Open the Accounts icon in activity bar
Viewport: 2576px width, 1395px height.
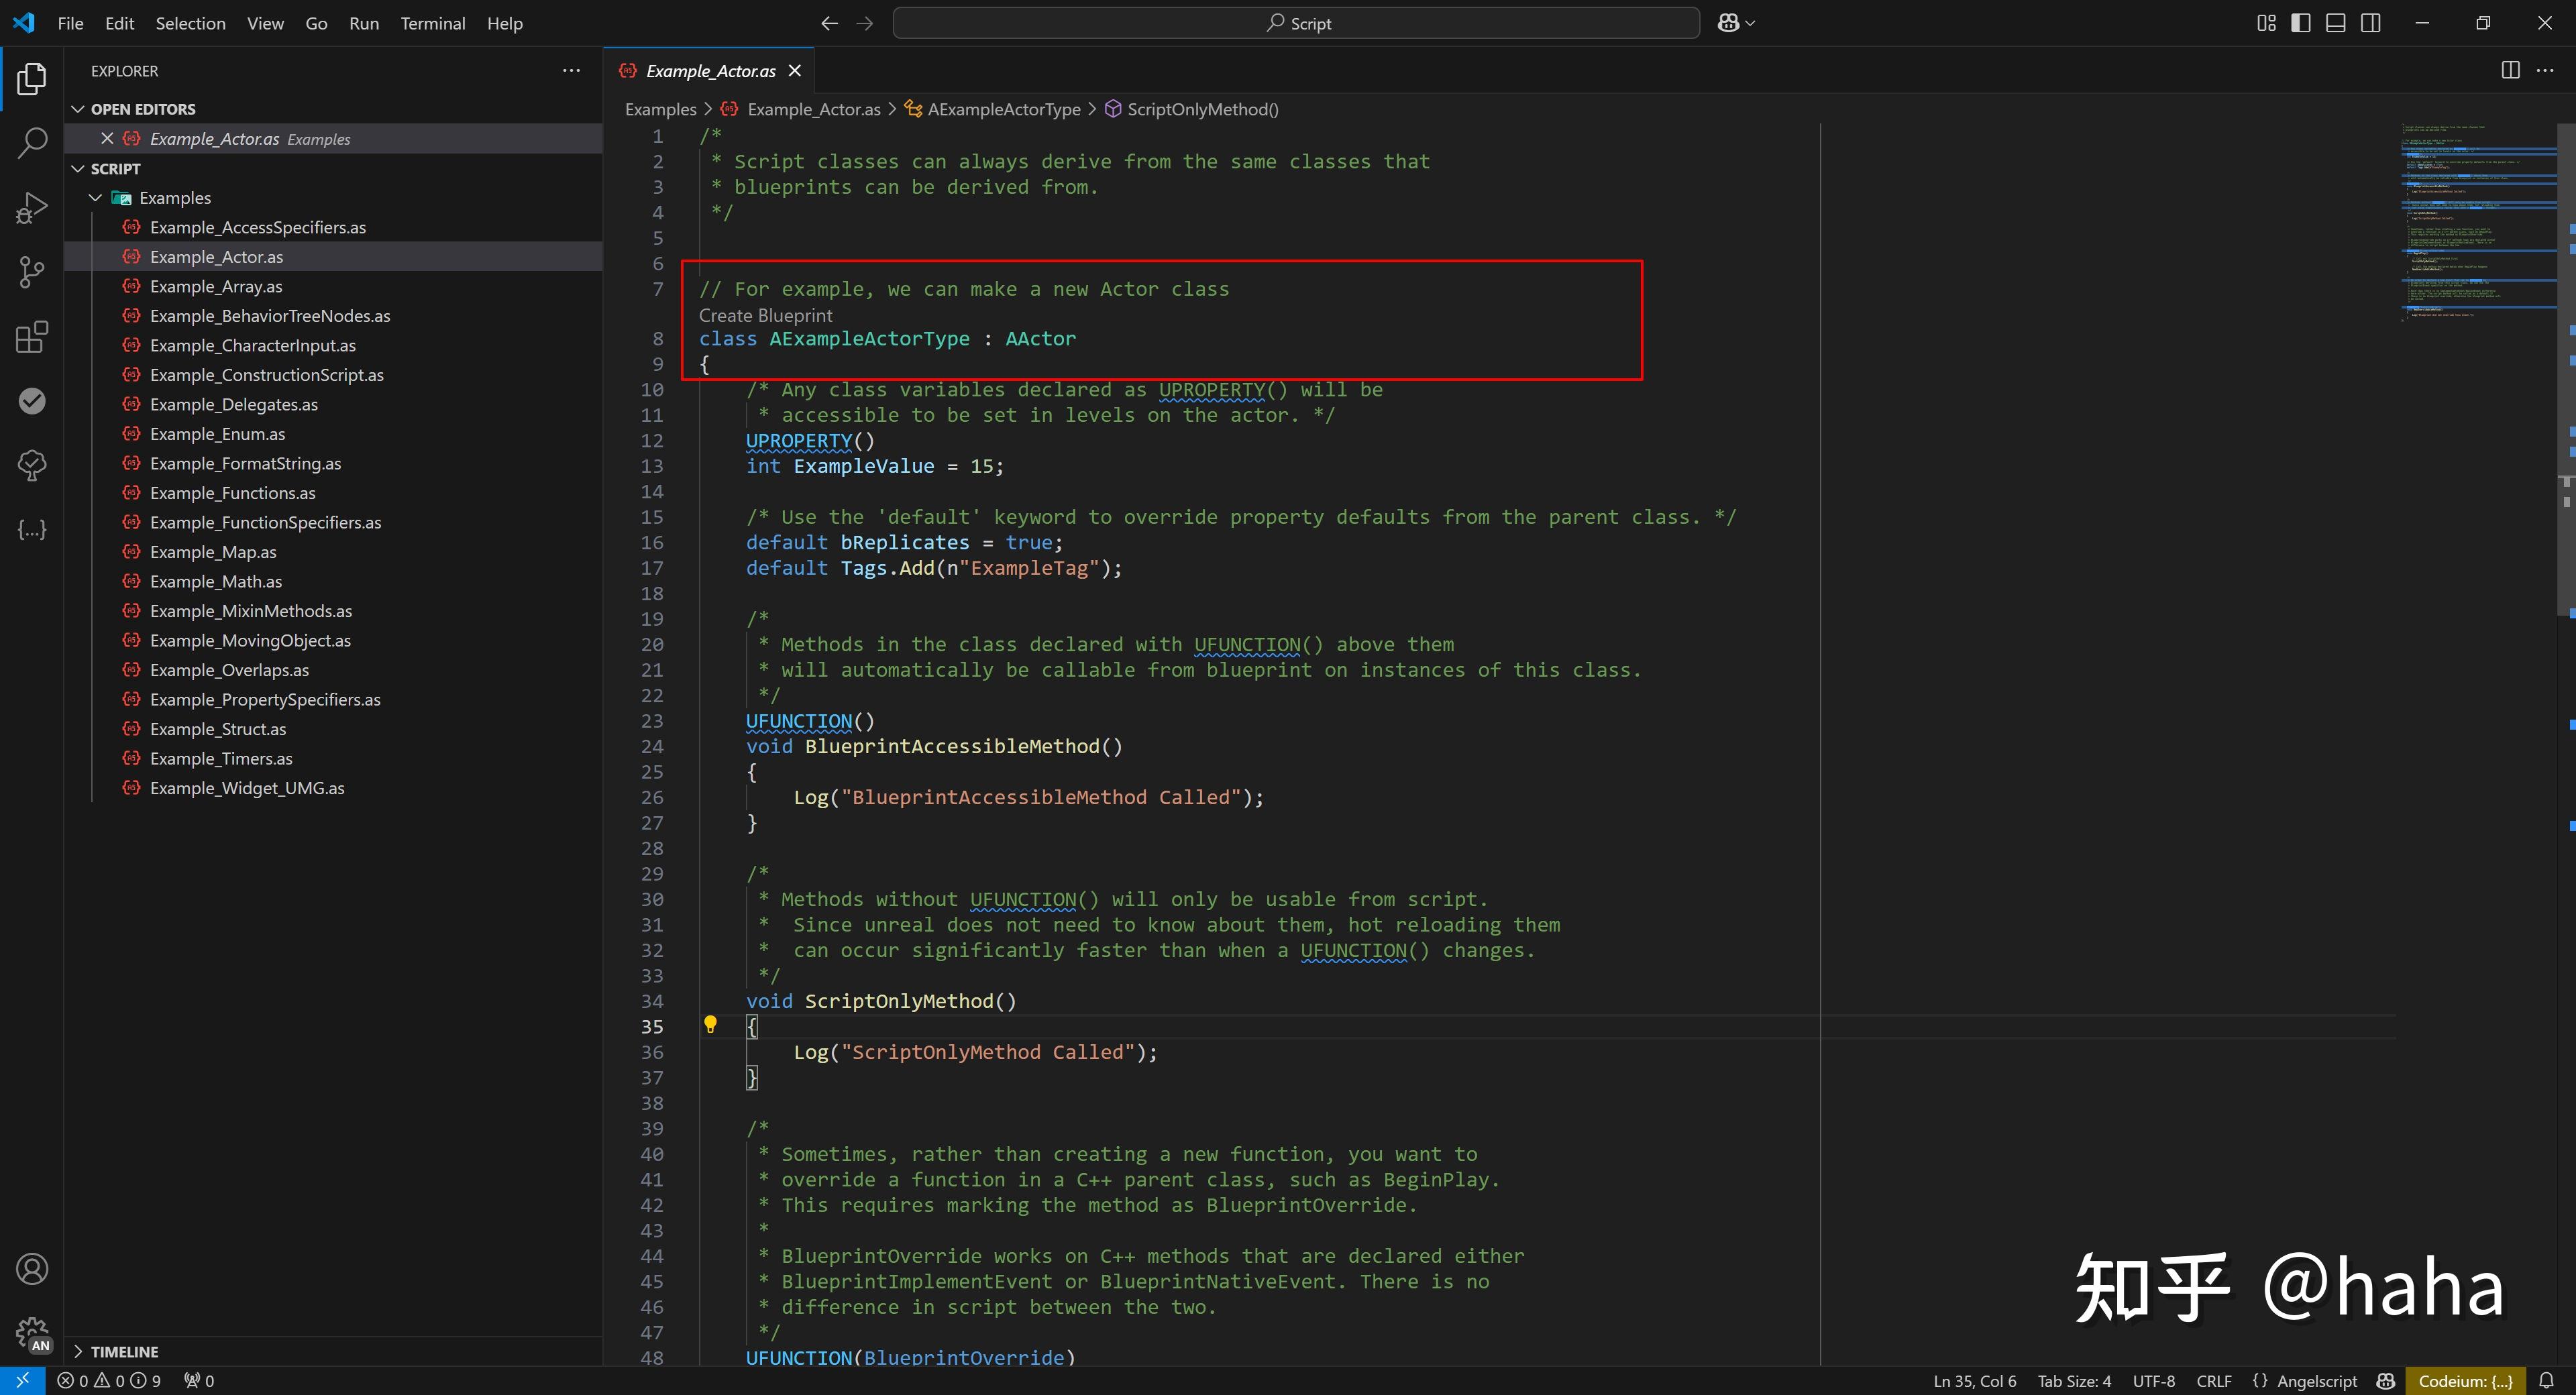[x=32, y=1269]
